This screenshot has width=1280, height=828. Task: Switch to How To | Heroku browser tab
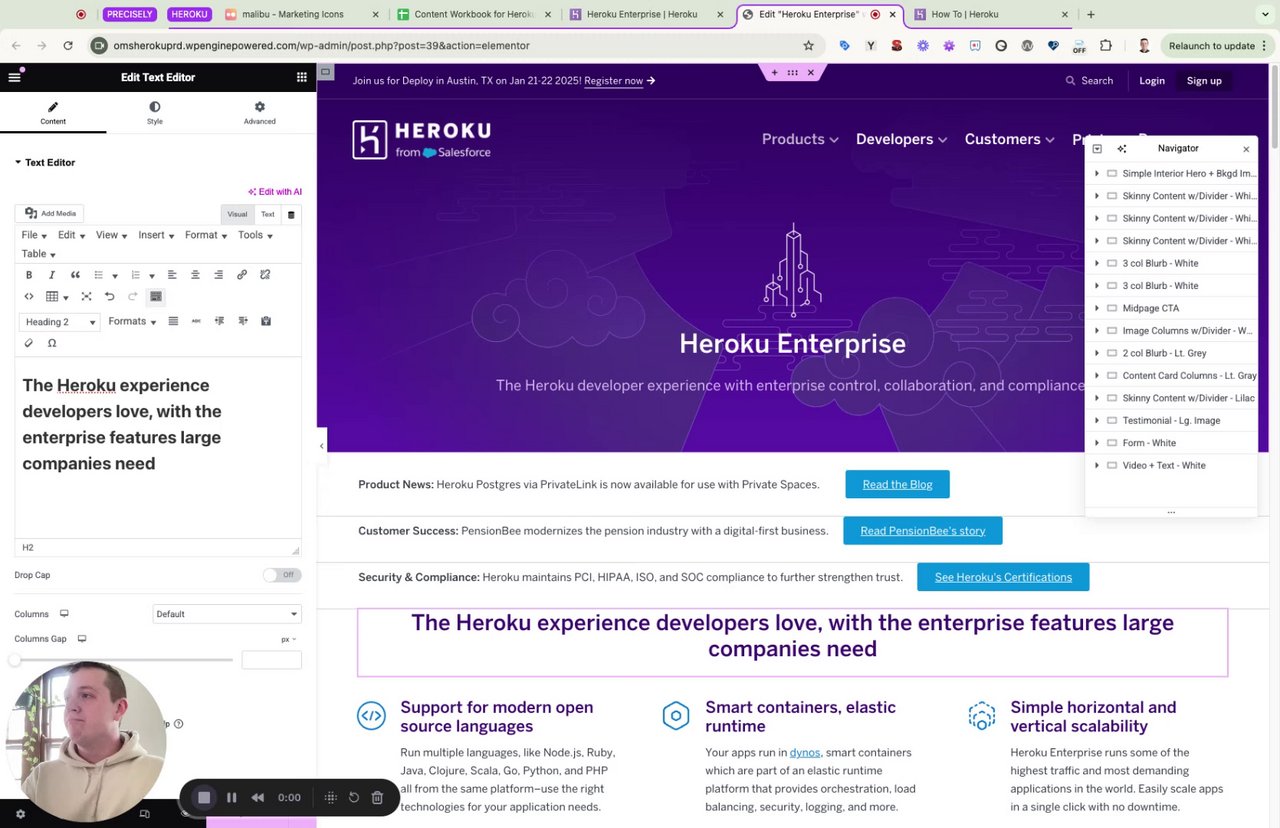[x=990, y=15]
